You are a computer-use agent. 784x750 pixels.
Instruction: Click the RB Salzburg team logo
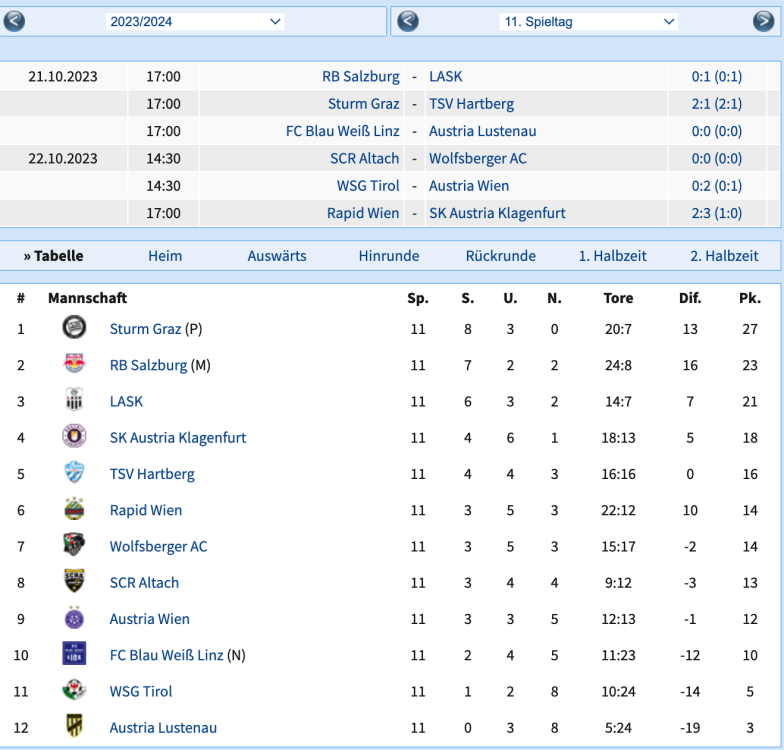[x=74, y=365]
